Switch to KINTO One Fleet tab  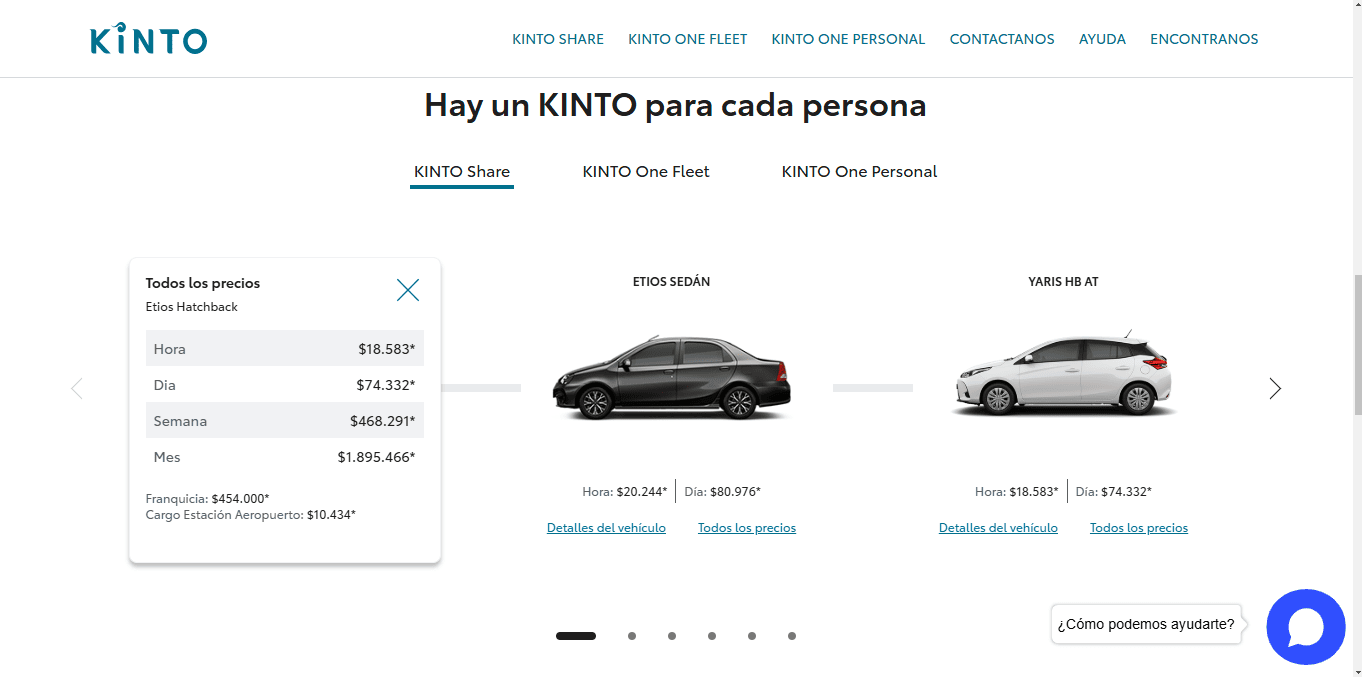coord(646,172)
